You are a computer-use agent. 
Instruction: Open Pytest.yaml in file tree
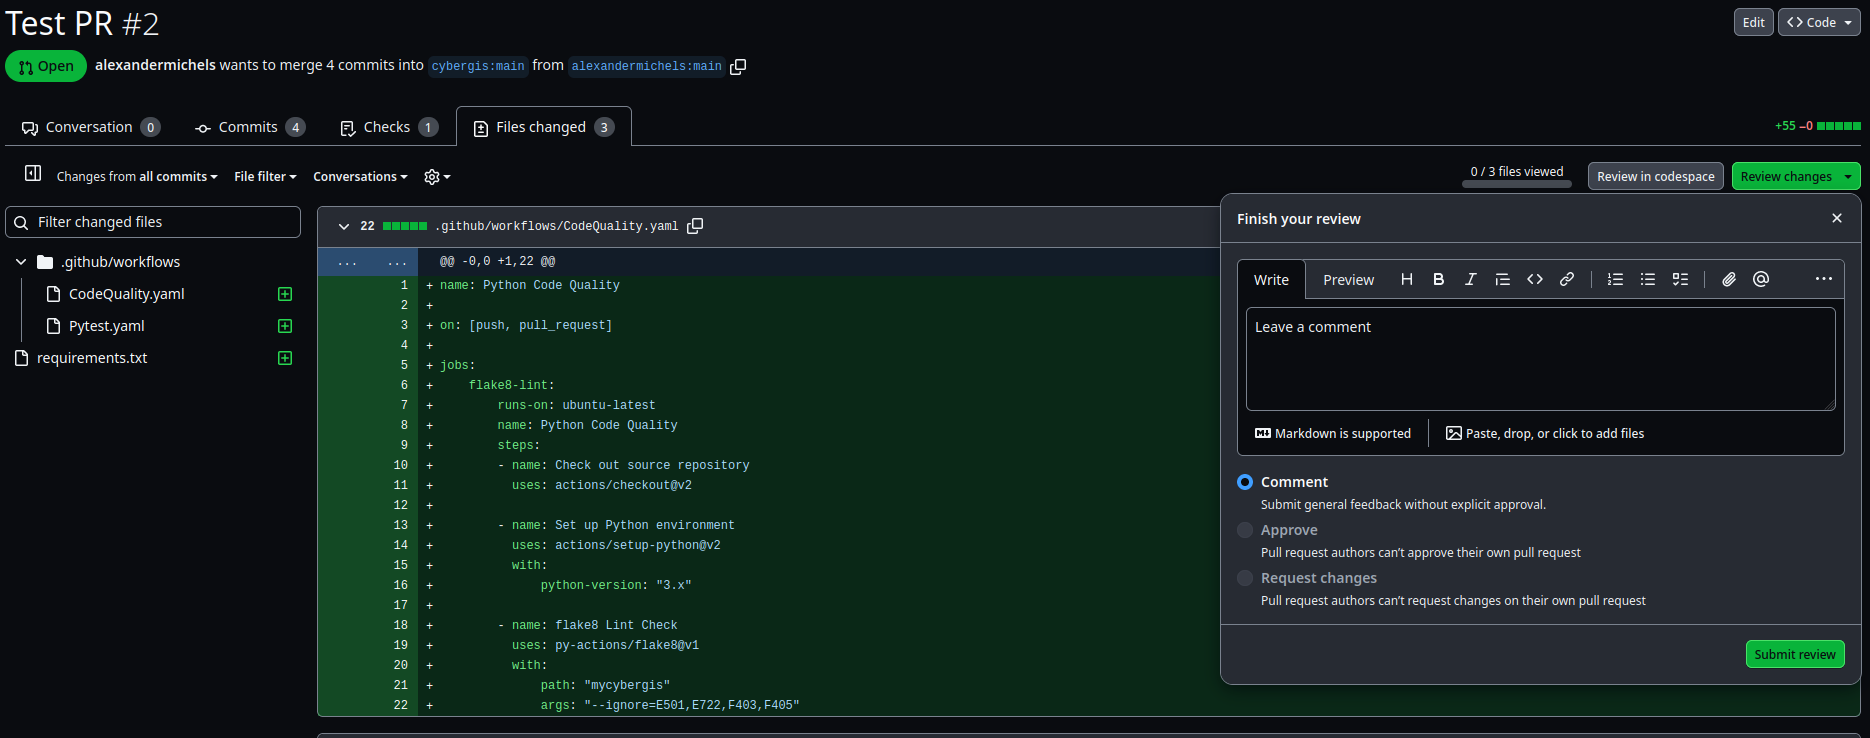(x=106, y=326)
